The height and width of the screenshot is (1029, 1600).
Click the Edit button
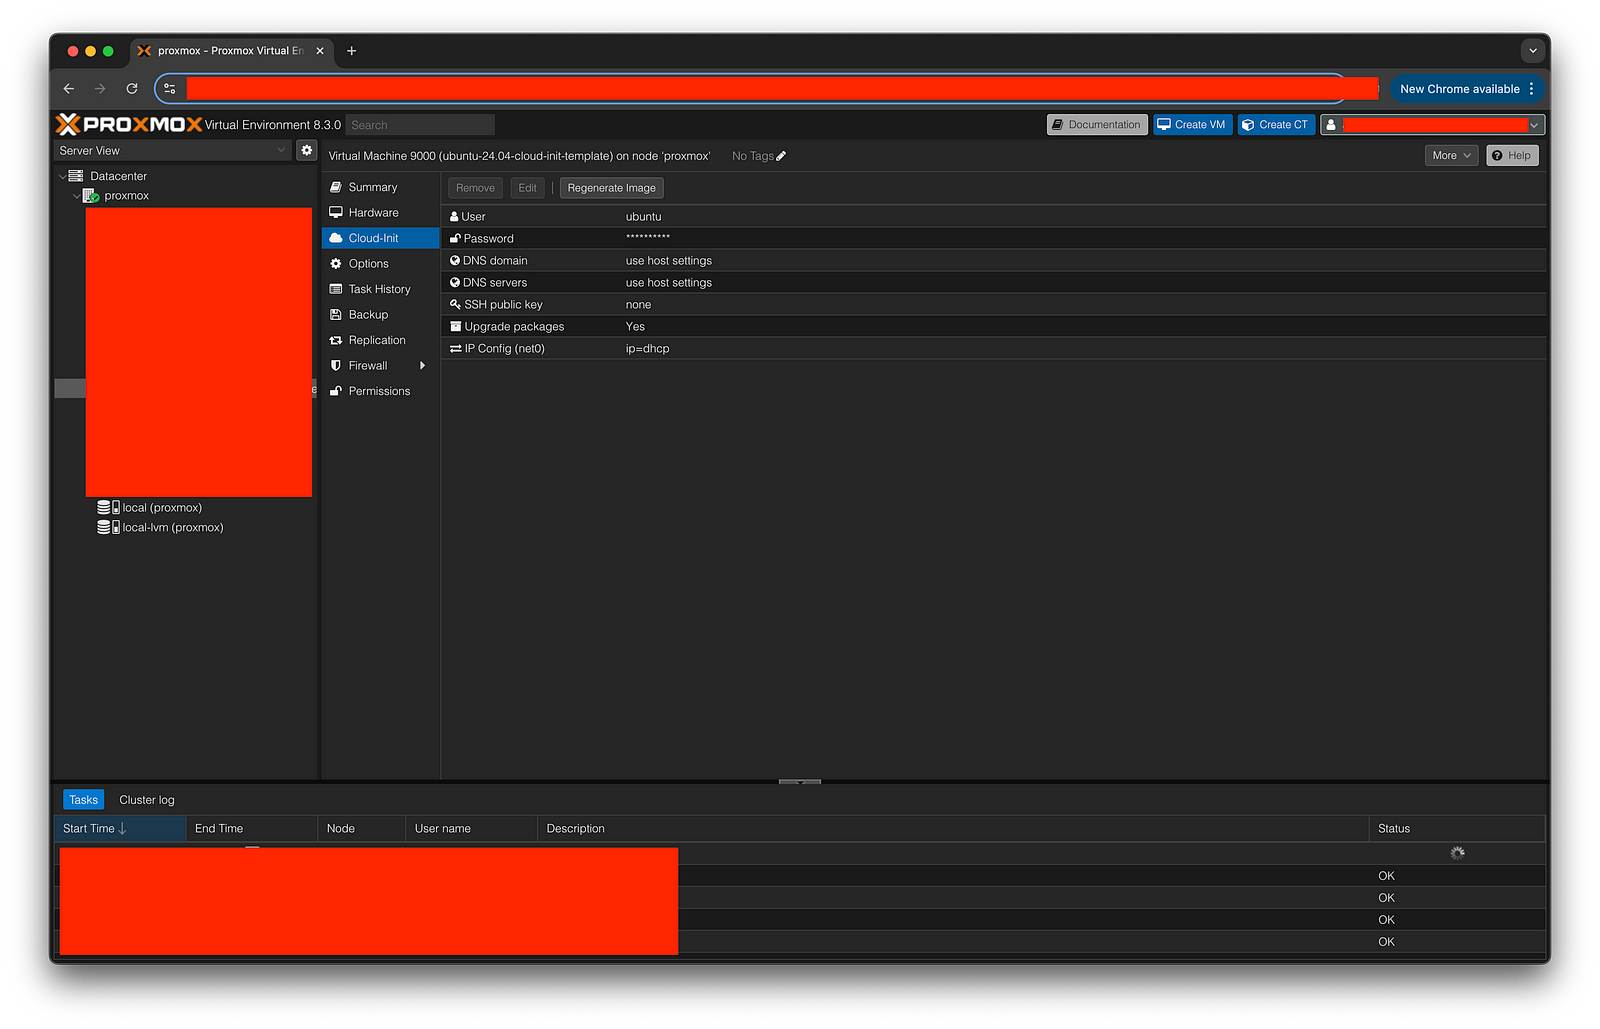pos(528,188)
